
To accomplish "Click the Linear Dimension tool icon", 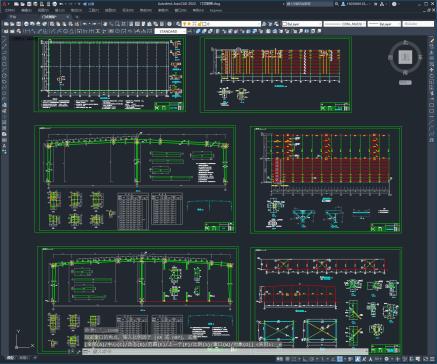I will [x=27, y=31].
